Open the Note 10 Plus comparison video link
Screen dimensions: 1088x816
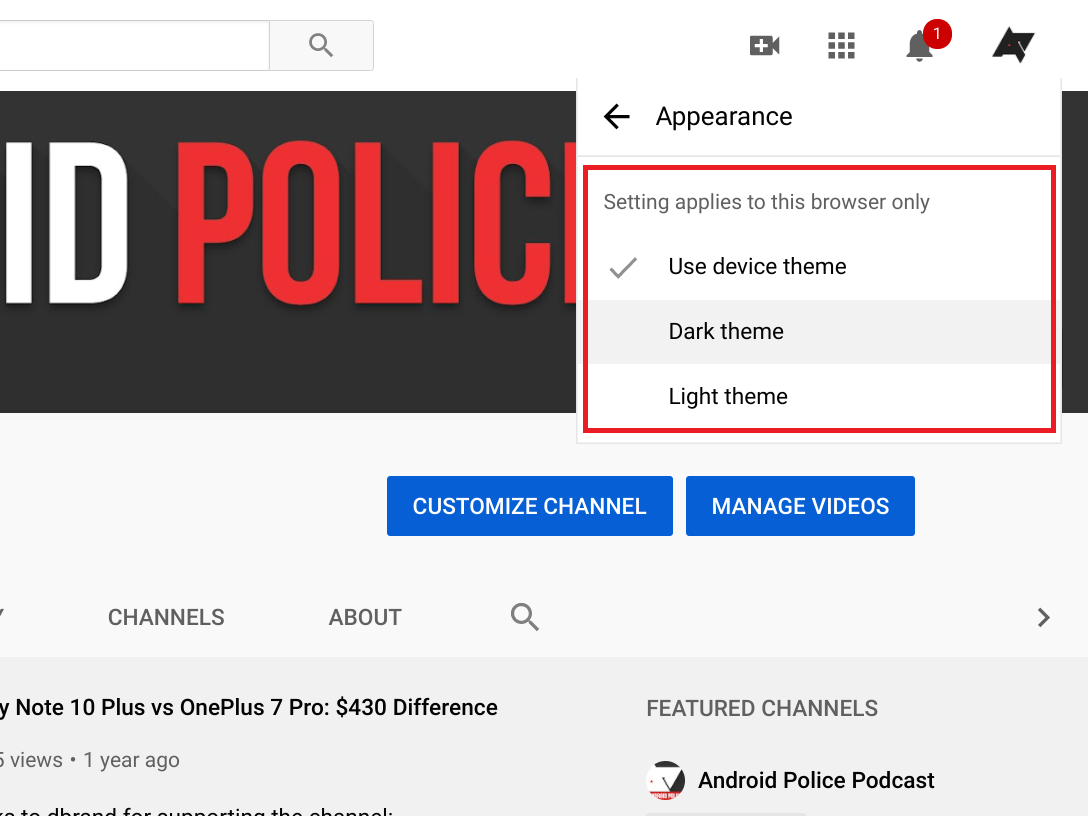click(250, 707)
